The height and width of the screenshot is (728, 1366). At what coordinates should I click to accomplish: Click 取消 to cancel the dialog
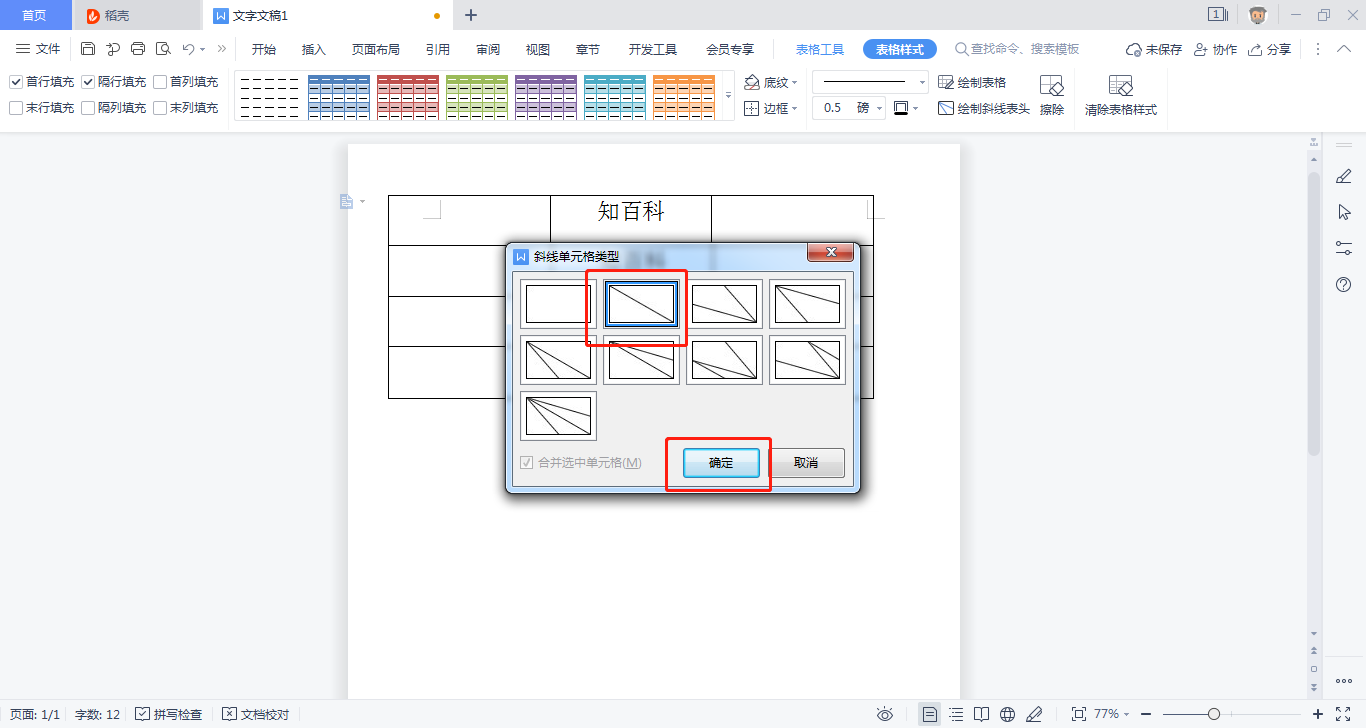pyautogui.click(x=806, y=463)
